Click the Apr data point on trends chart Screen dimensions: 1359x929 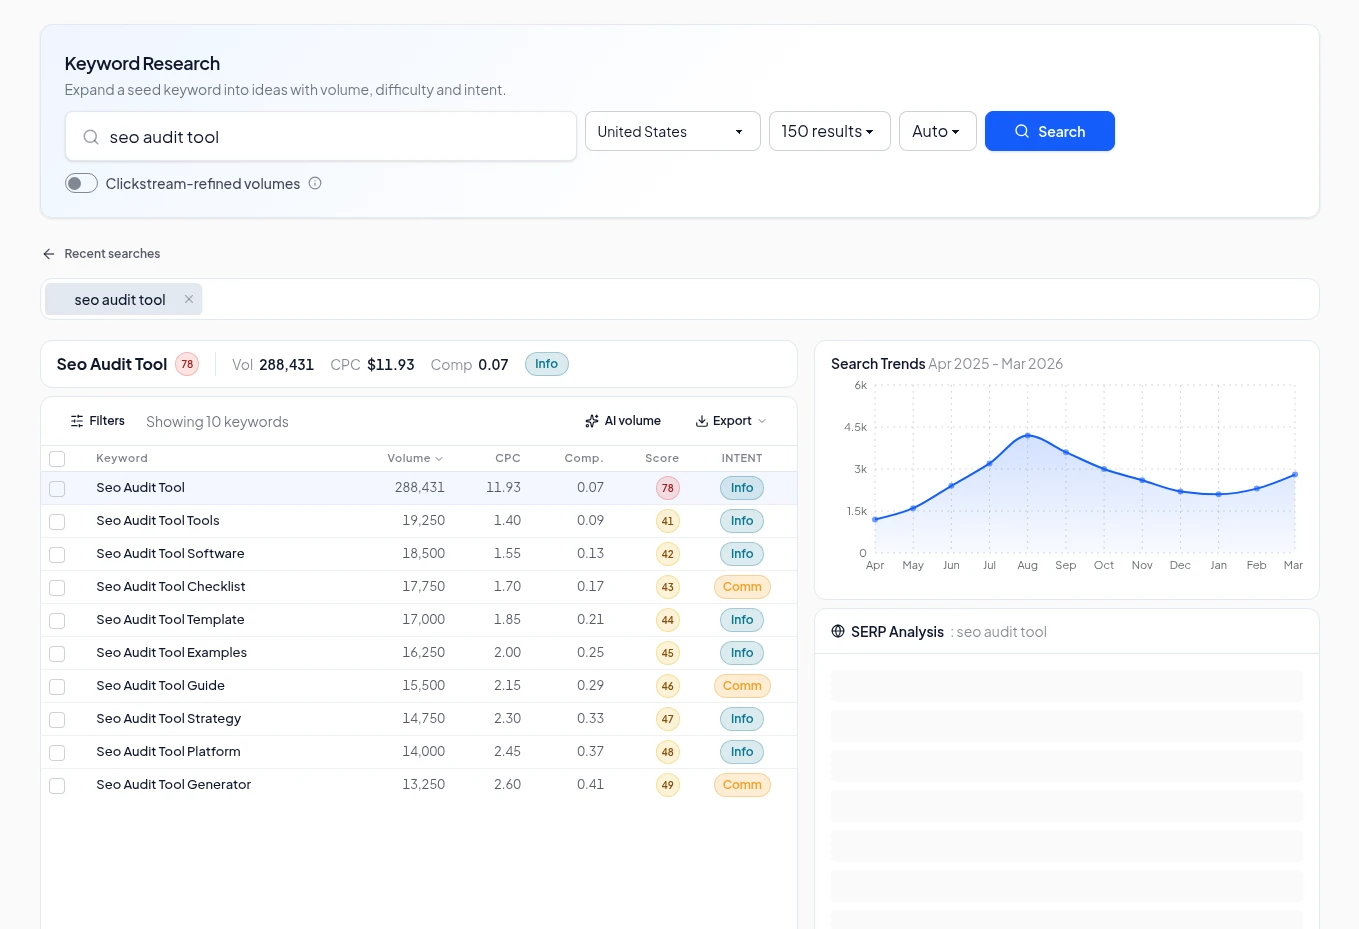pos(875,519)
